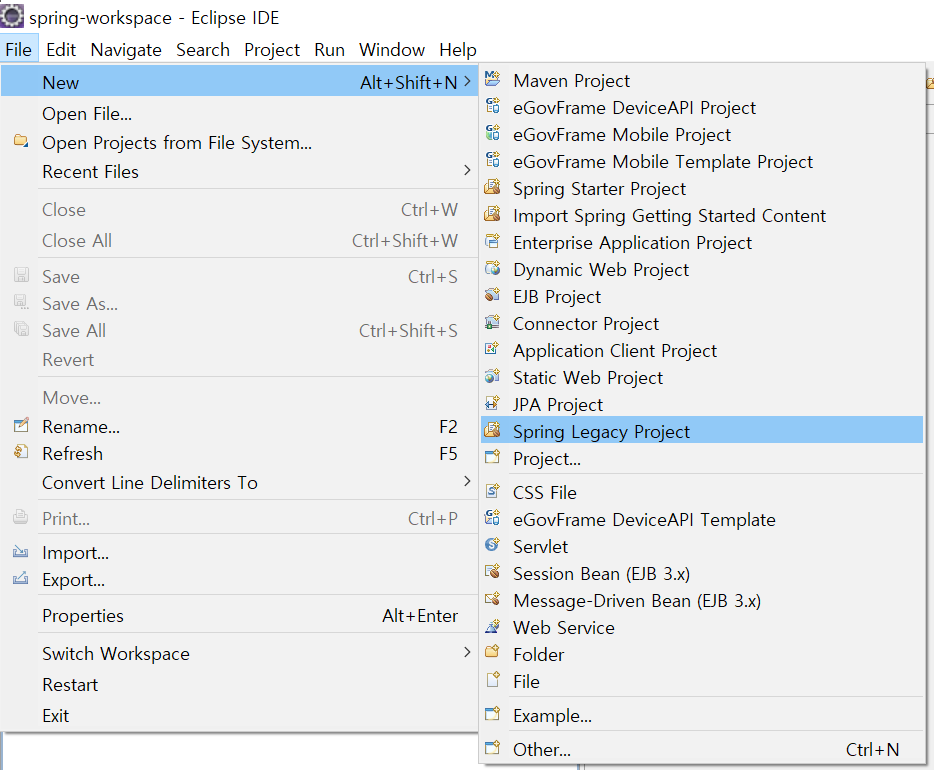Choose Open File... from File menu

[239, 113]
